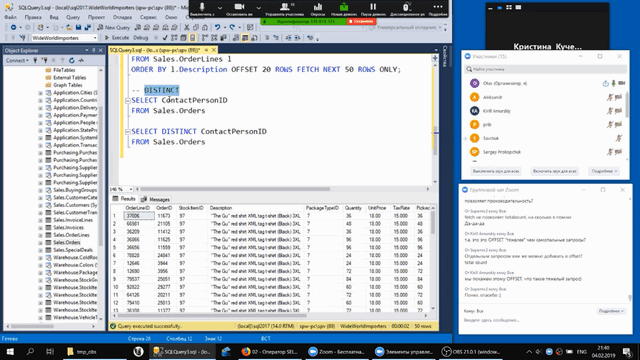Screen dimensions: 640x360
Task: Click the navigate back arrow icon
Action: tap(13, 27)
